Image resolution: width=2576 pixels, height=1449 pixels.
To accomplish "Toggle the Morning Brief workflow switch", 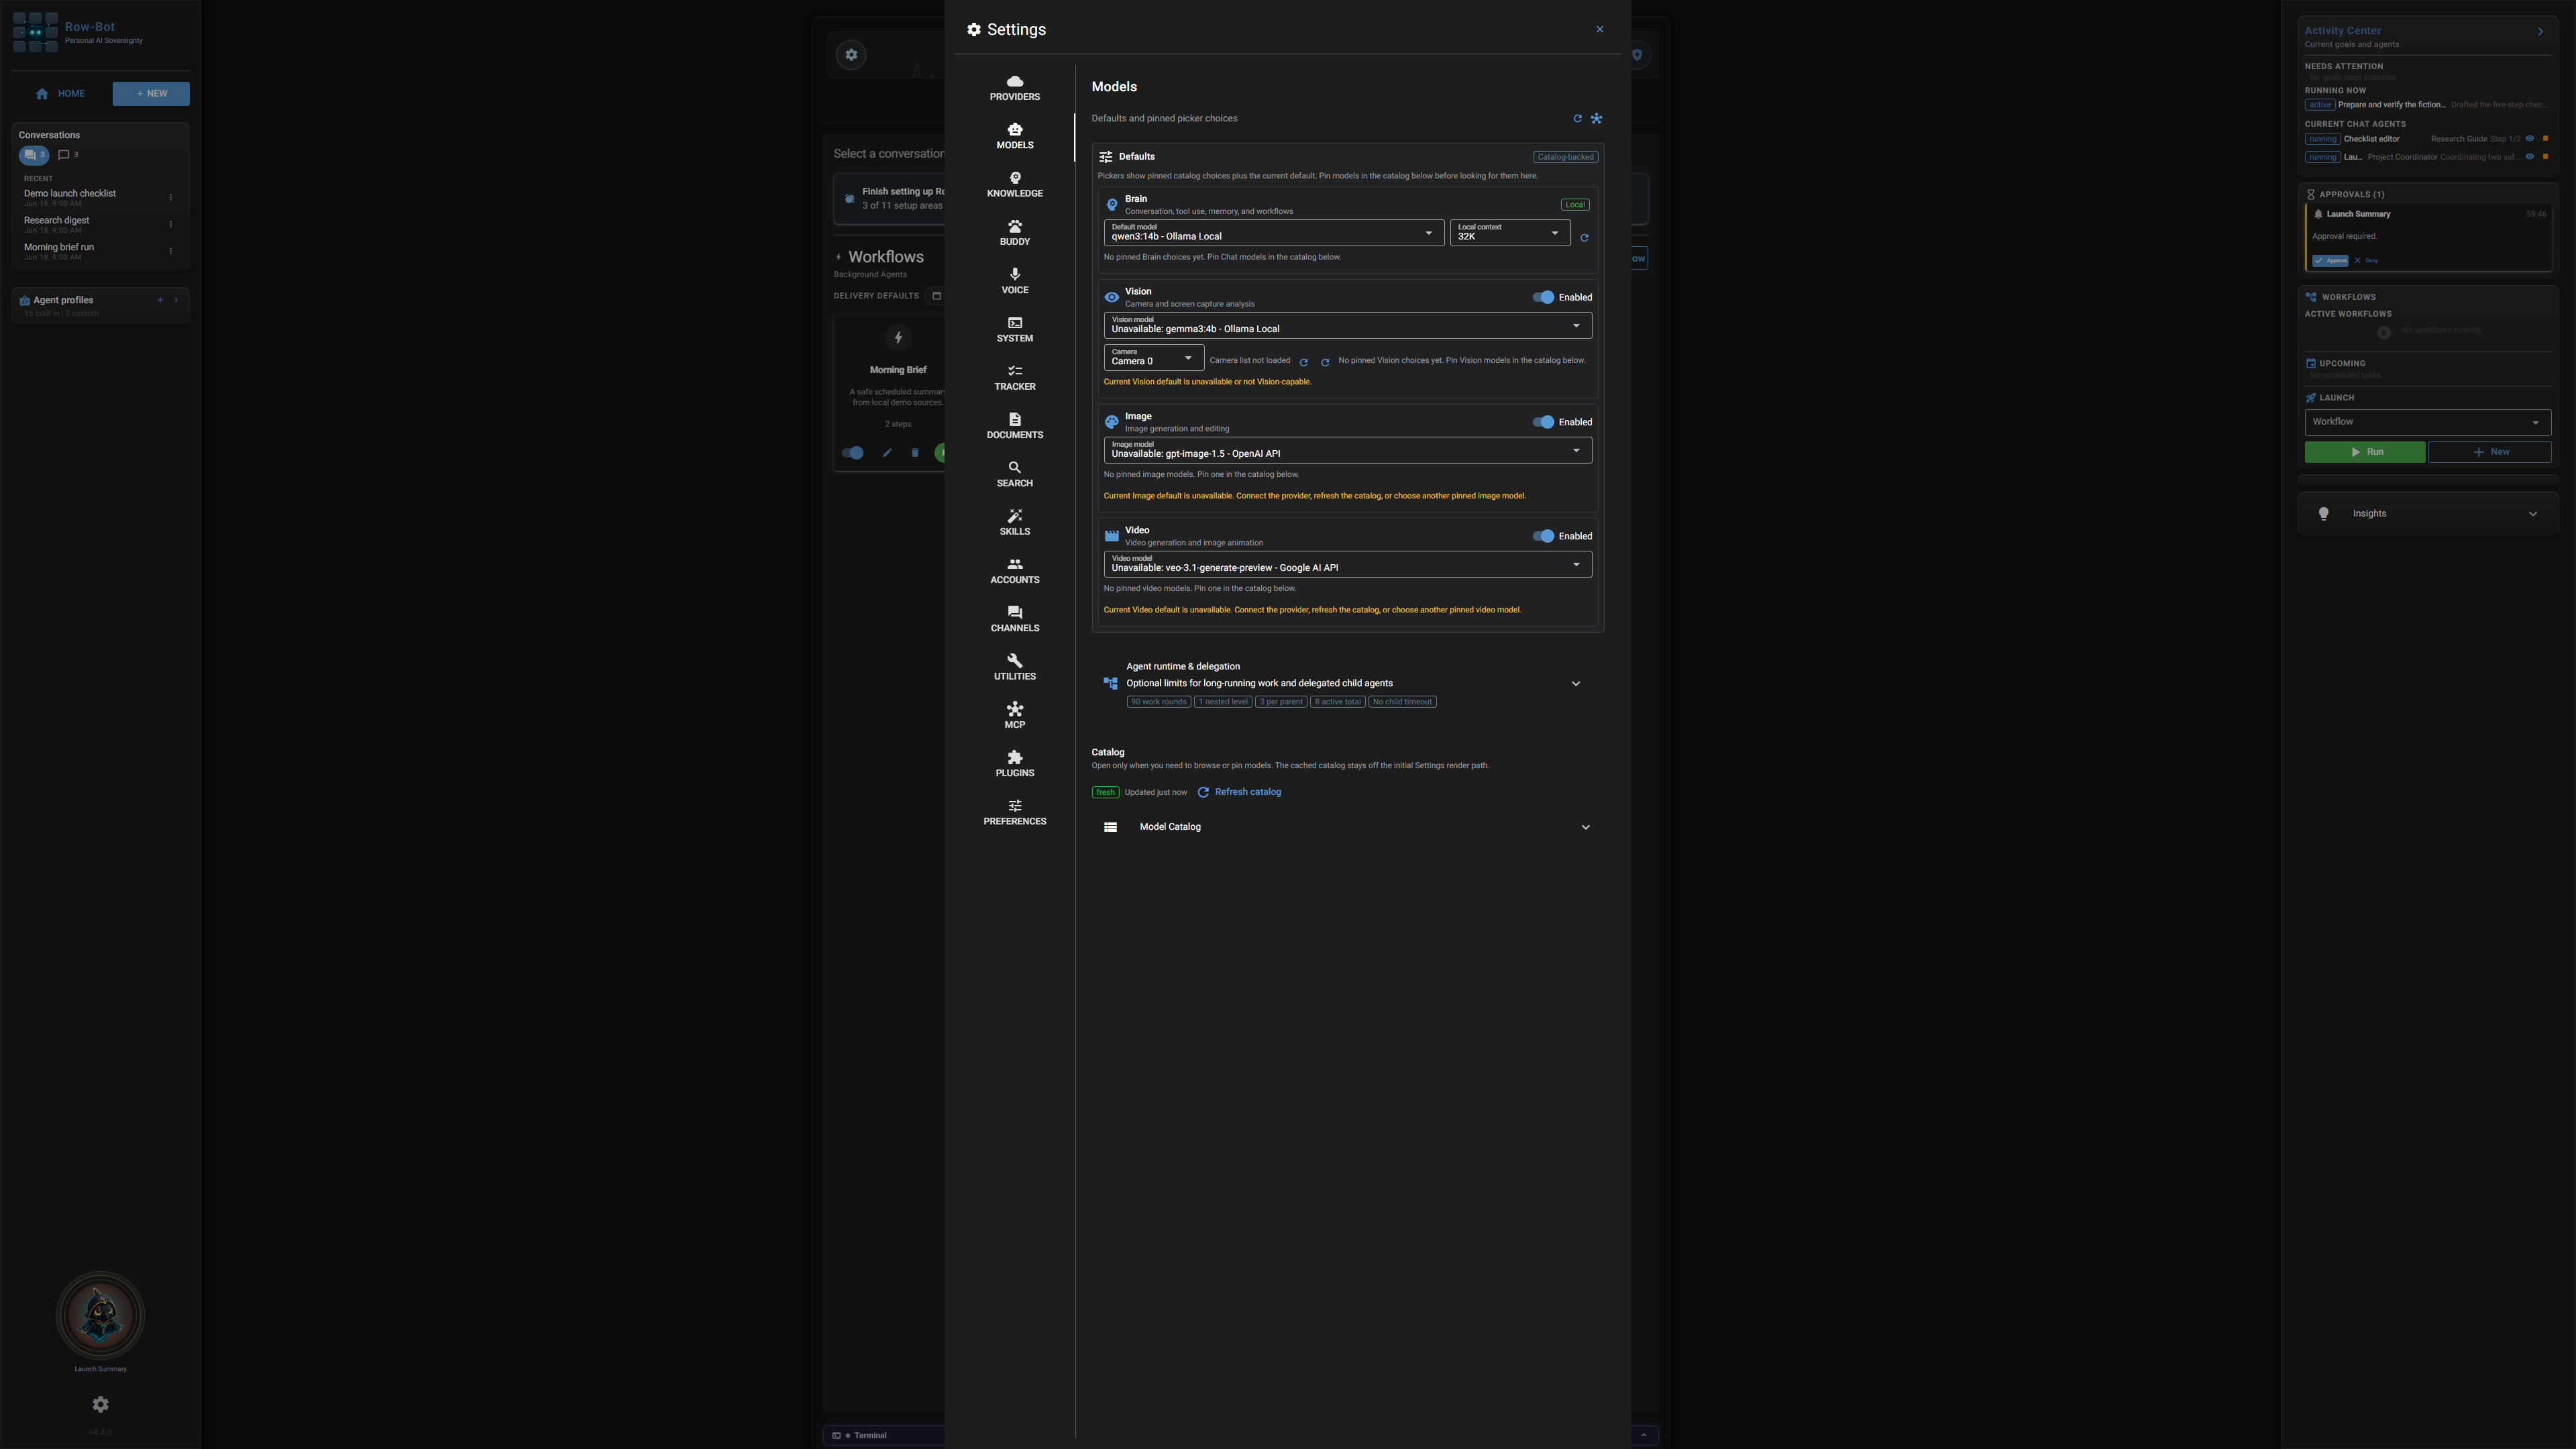I will [x=853, y=453].
